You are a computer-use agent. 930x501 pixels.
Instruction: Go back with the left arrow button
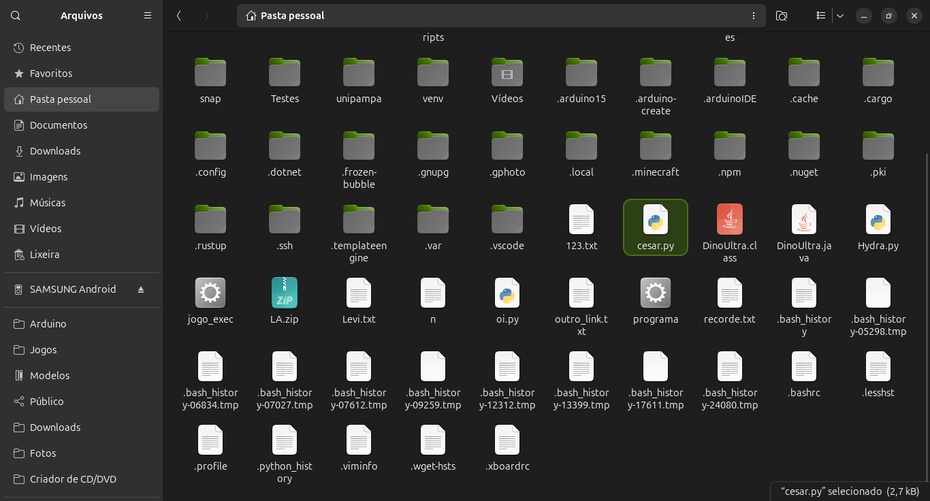179,15
